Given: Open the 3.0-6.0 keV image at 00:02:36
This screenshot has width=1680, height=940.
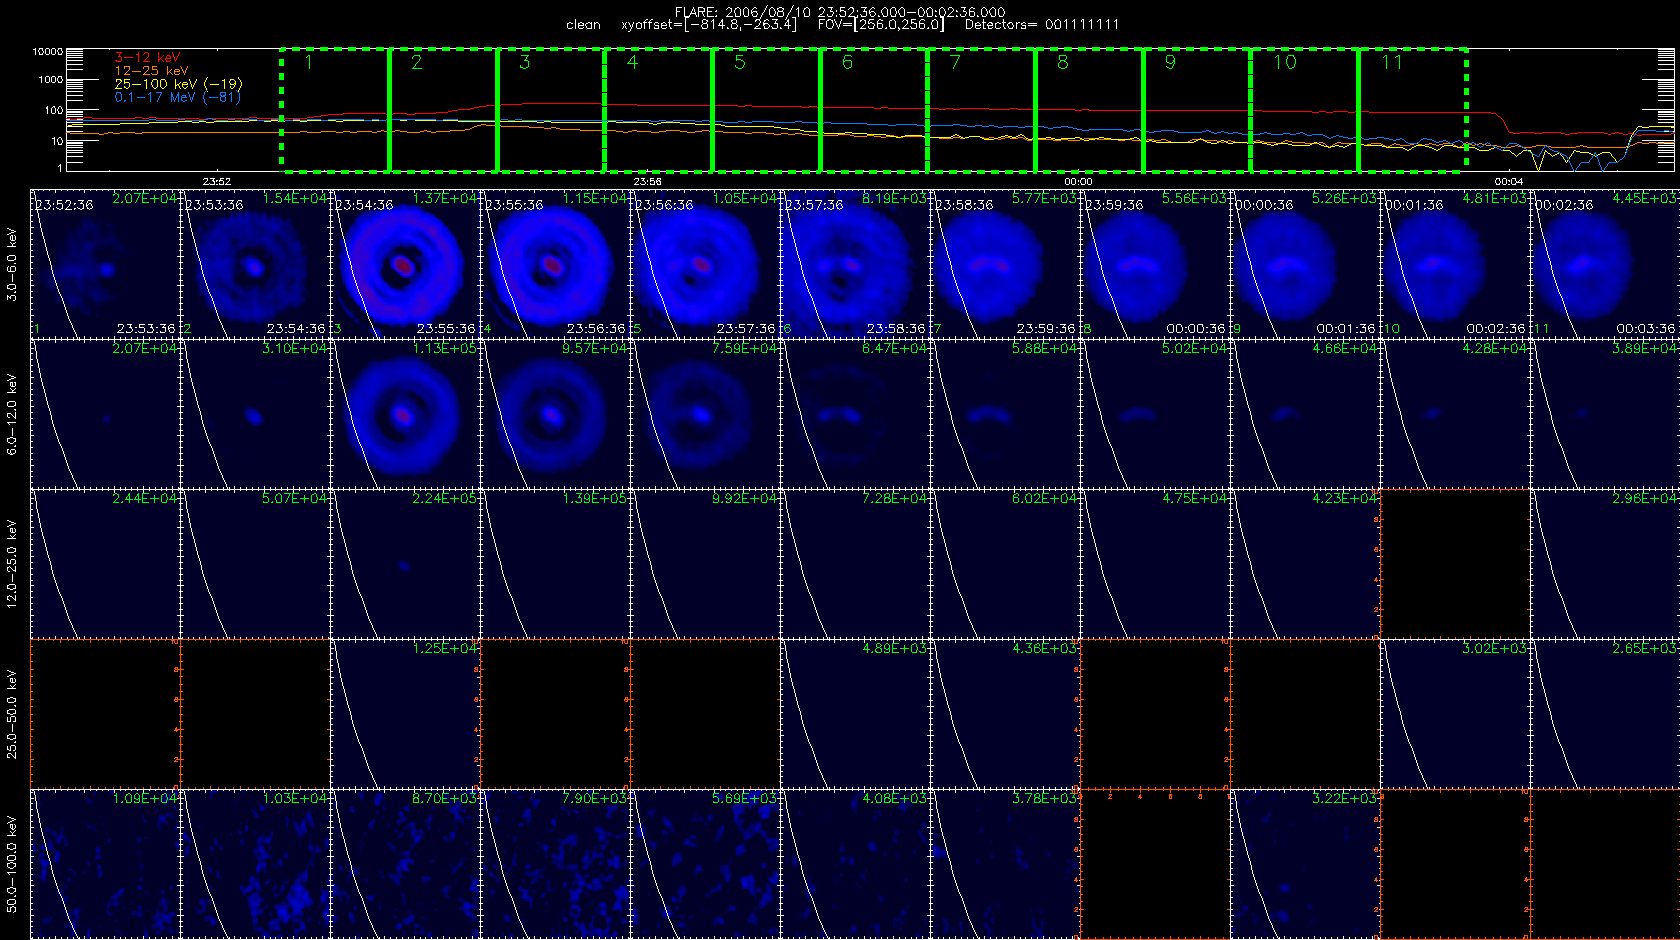Looking at the screenshot, I should 1606,264.
